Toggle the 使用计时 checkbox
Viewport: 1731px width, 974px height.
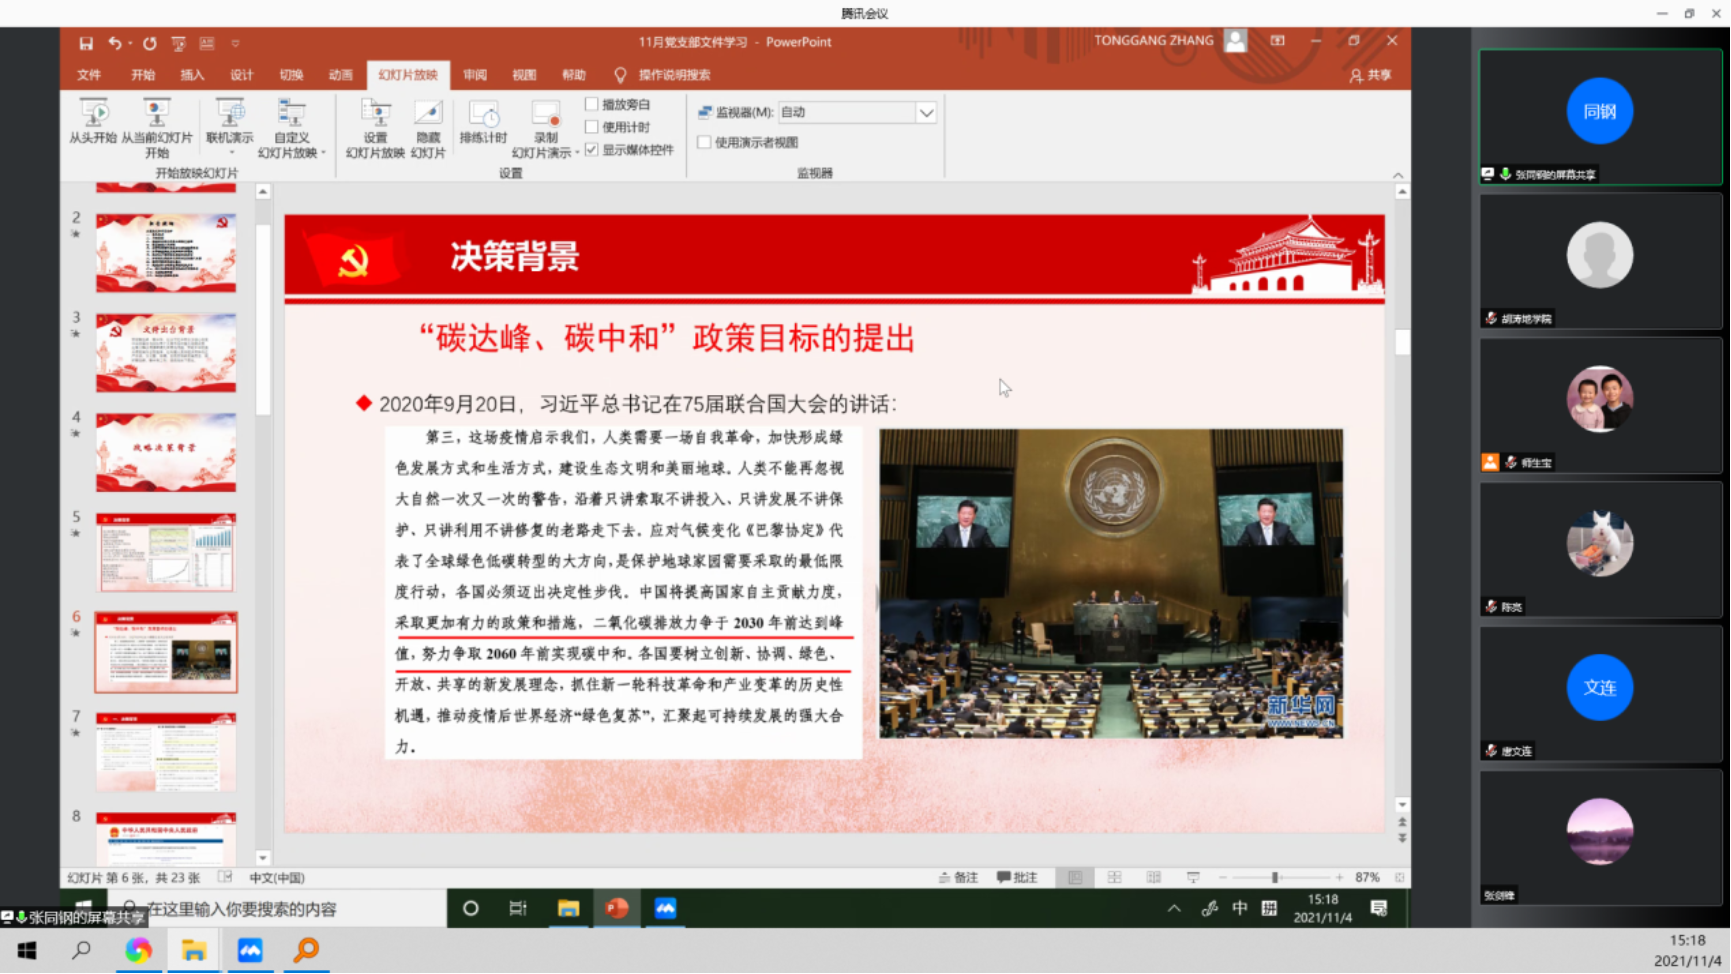click(x=592, y=127)
